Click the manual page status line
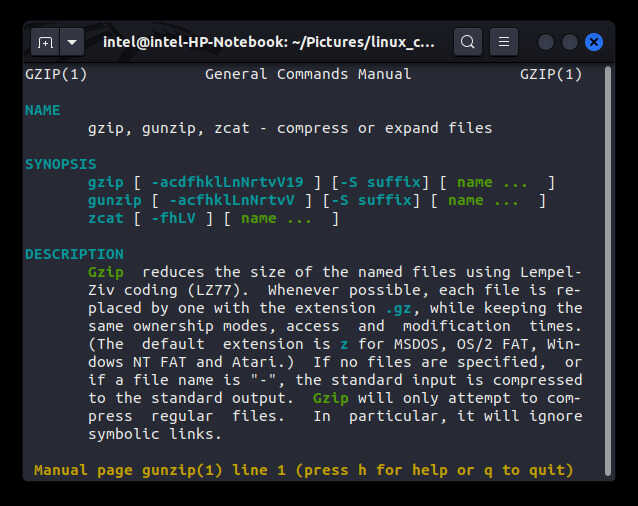This screenshot has height=506, width=638. (x=304, y=470)
